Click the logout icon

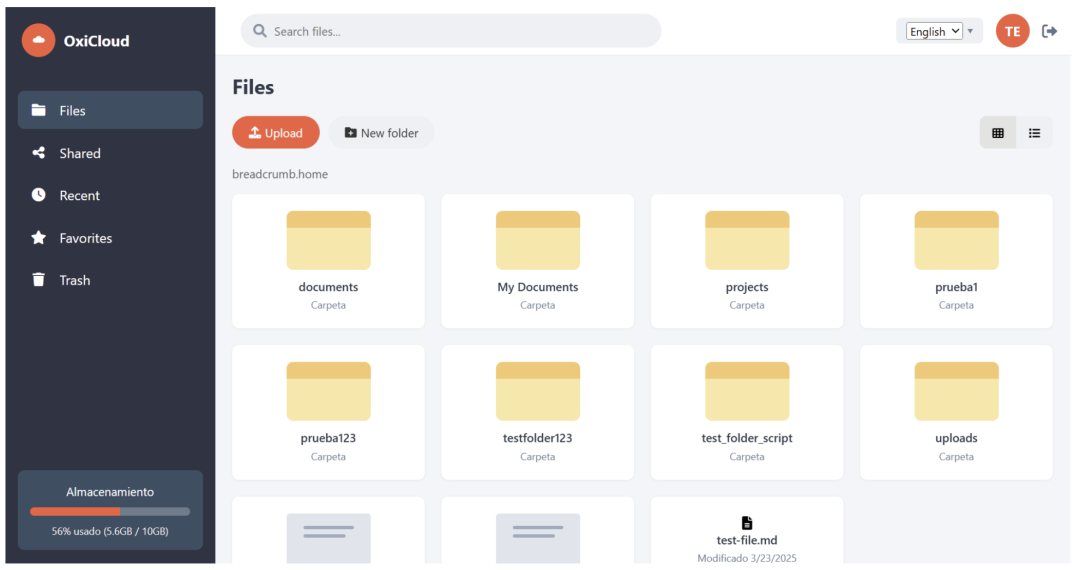(1050, 31)
